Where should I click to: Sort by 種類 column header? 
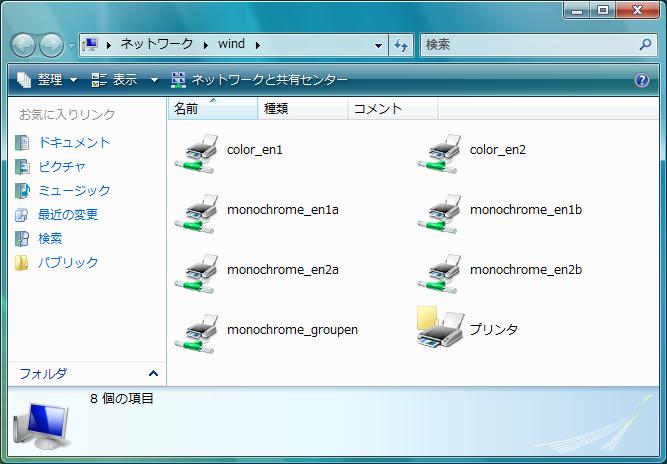pos(303,109)
